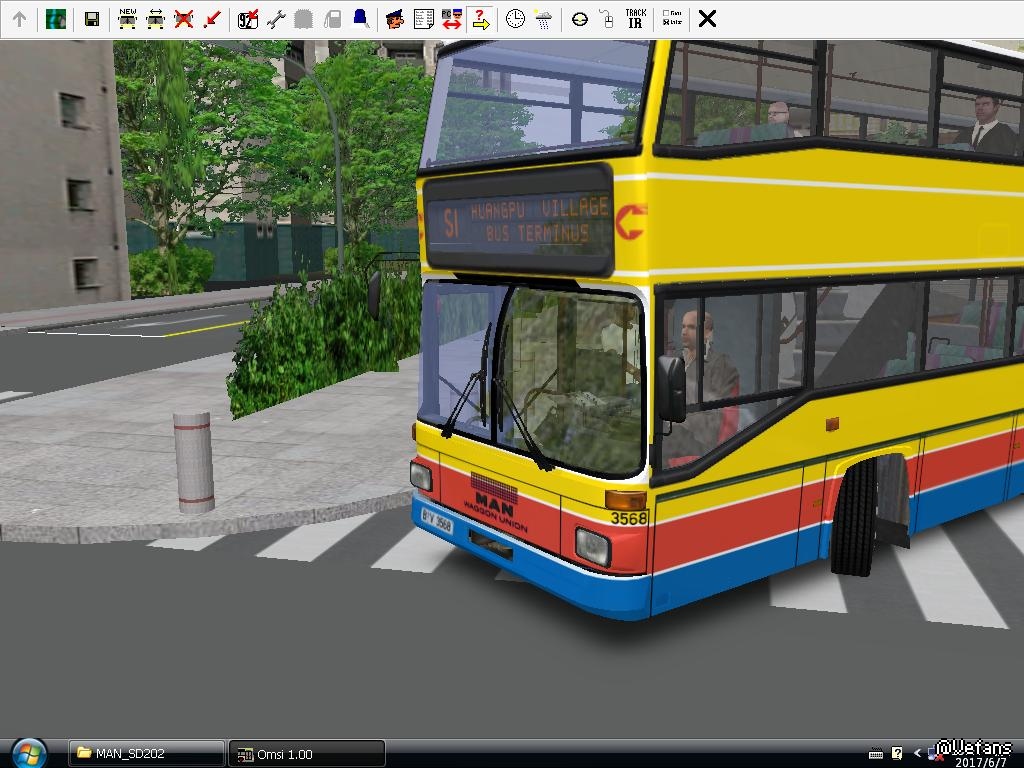Open the wrench repair tool
Screen dimensions: 1024x768
(276, 19)
